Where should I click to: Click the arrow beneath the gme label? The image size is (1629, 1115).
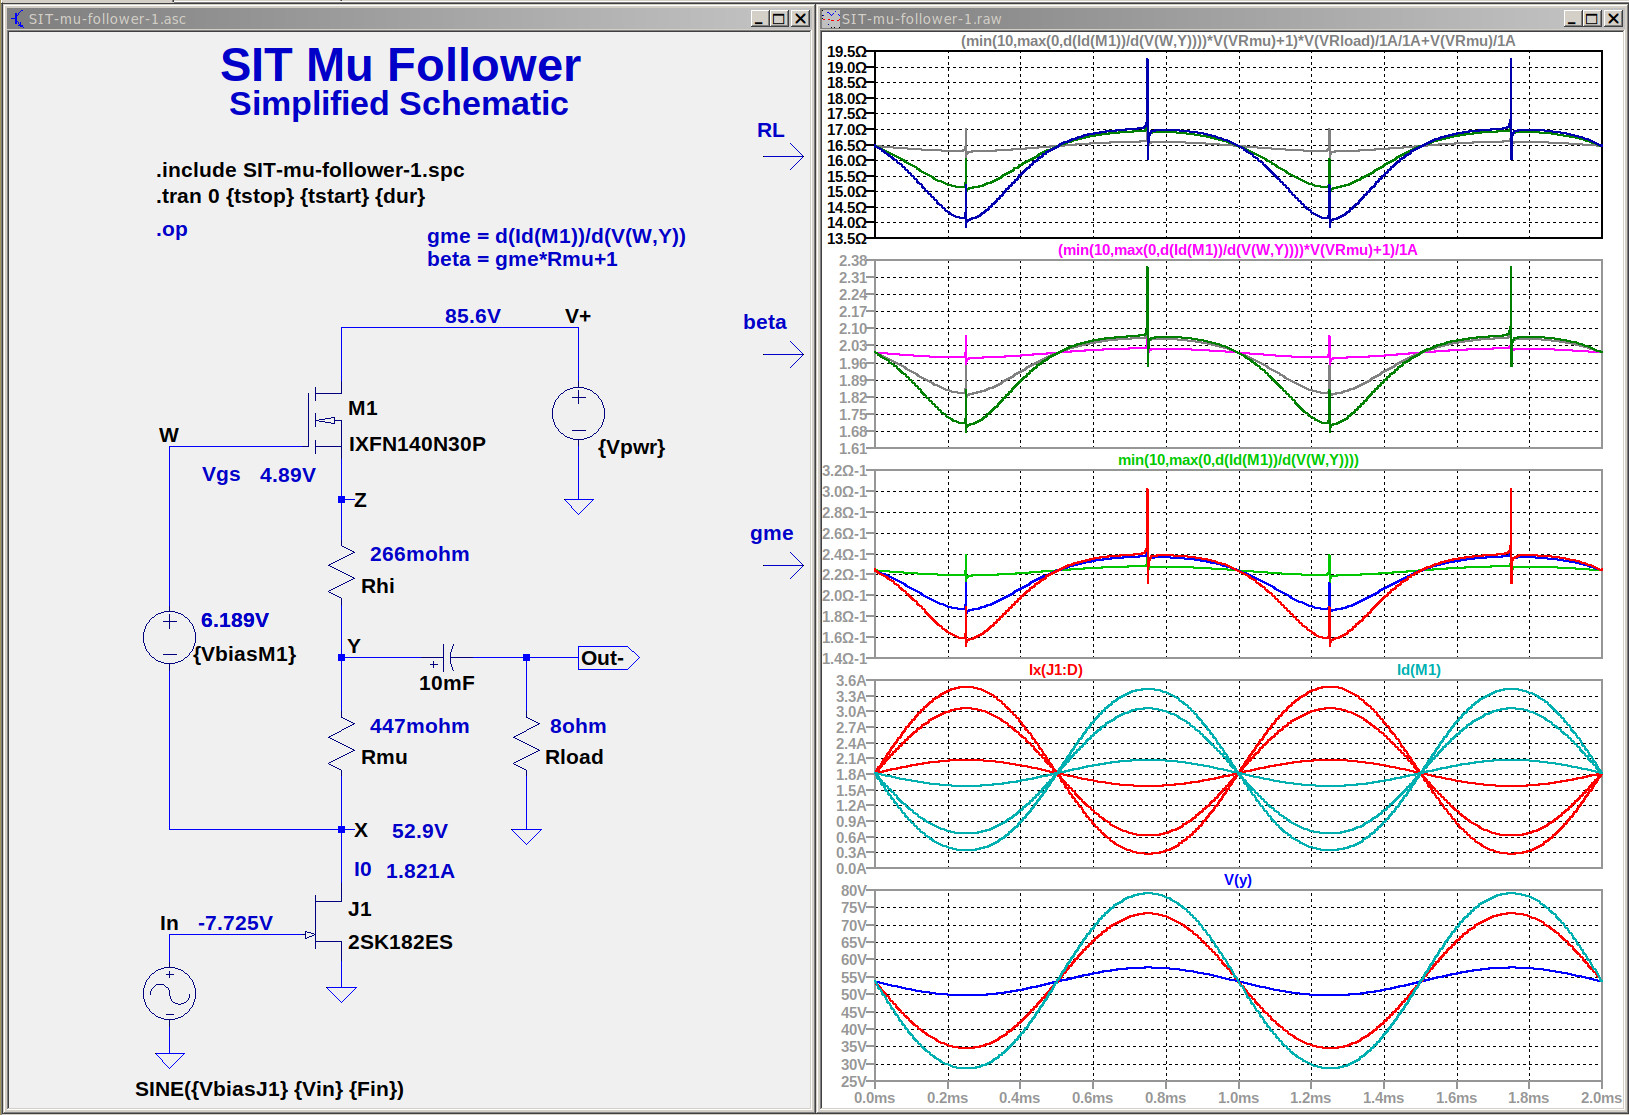tap(783, 566)
